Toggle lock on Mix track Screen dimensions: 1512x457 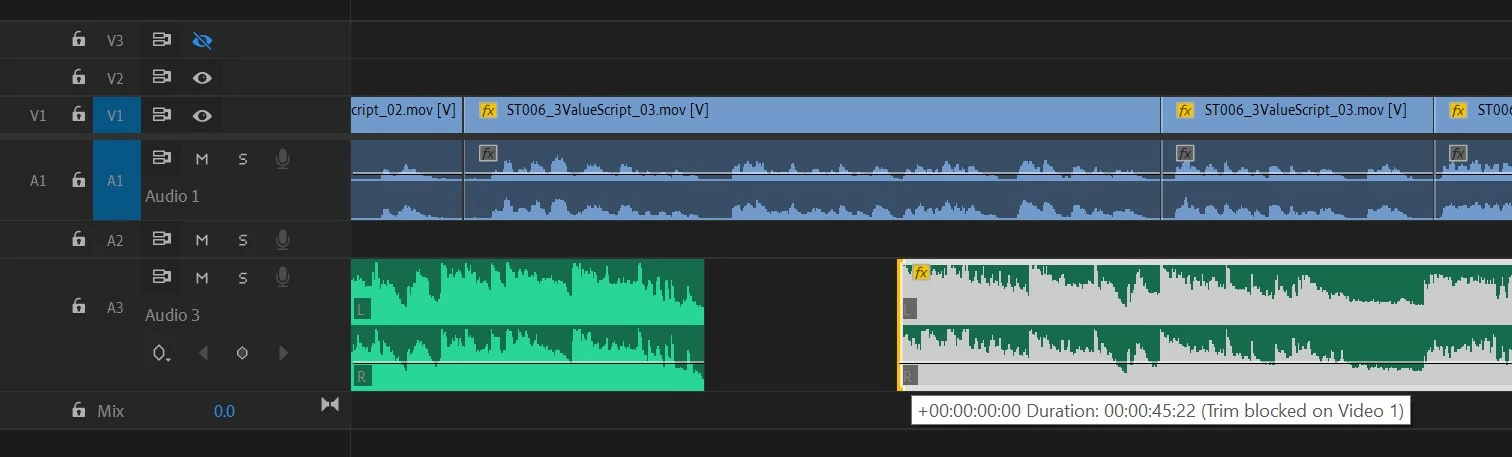tap(78, 410)
